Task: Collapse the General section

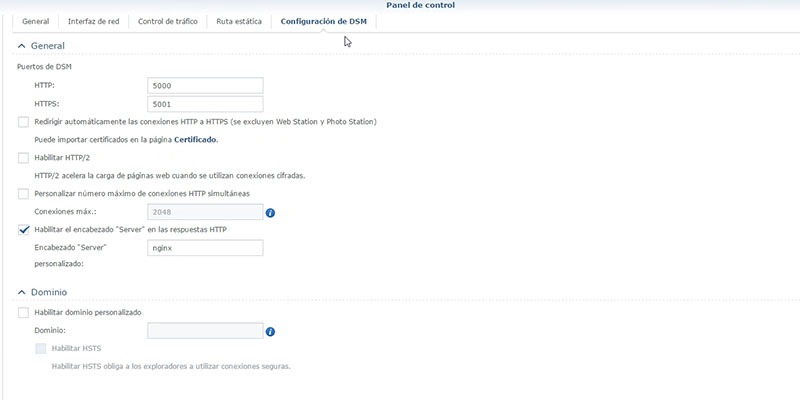Action: (21, 46)
